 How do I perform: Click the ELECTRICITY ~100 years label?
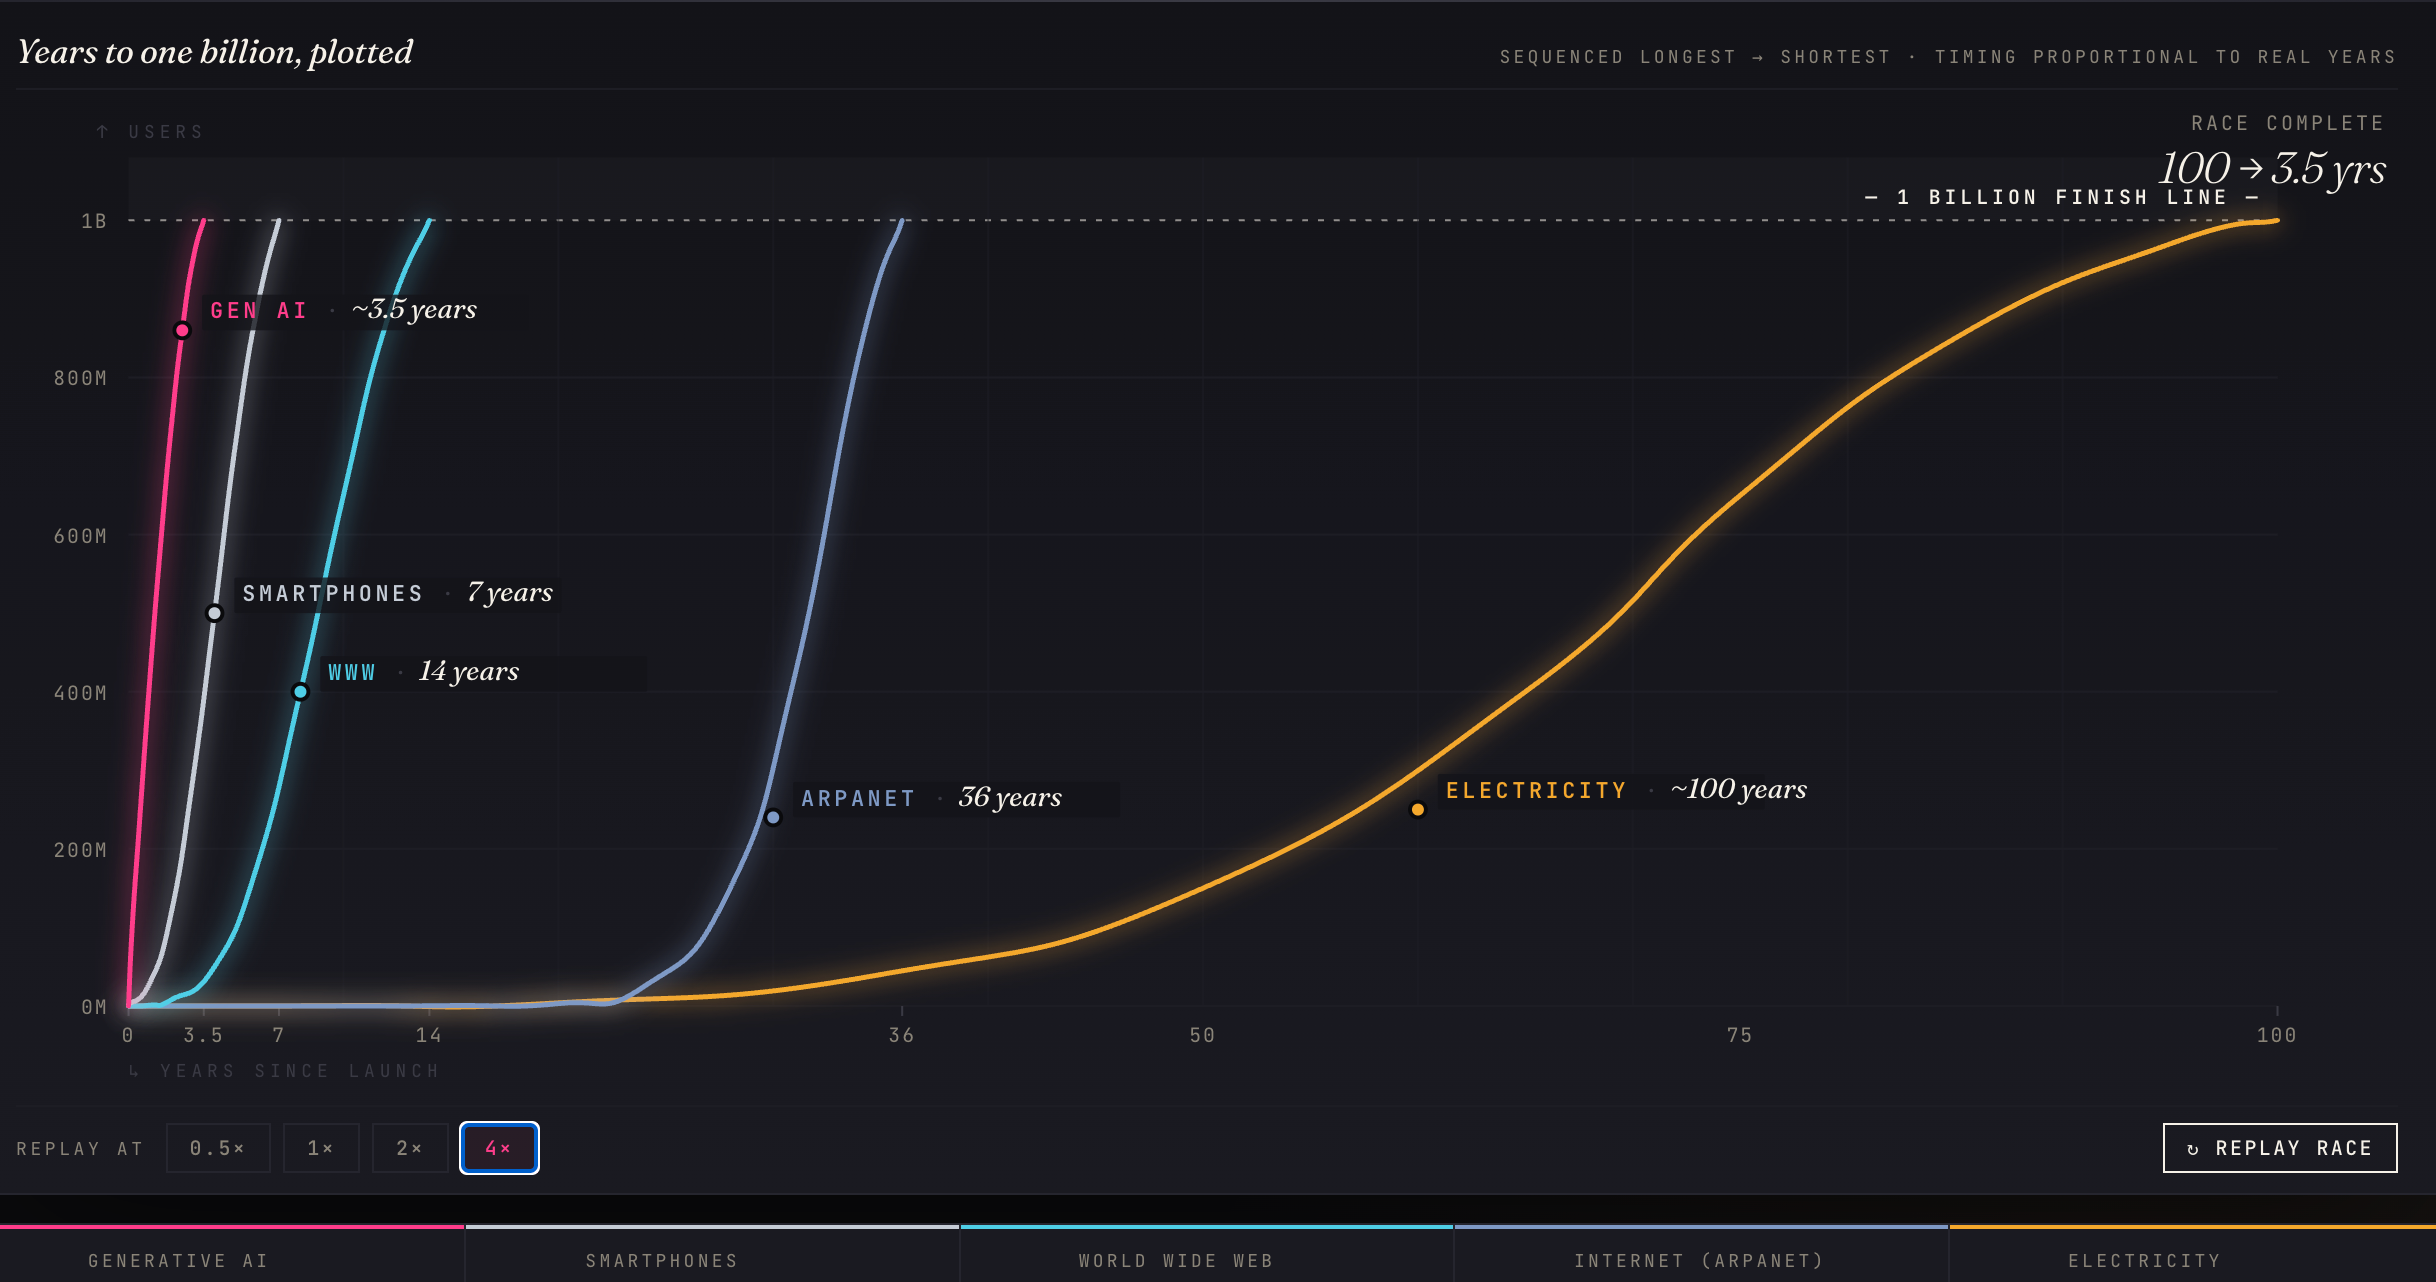pyautogui.click(x=1627, y=790)
